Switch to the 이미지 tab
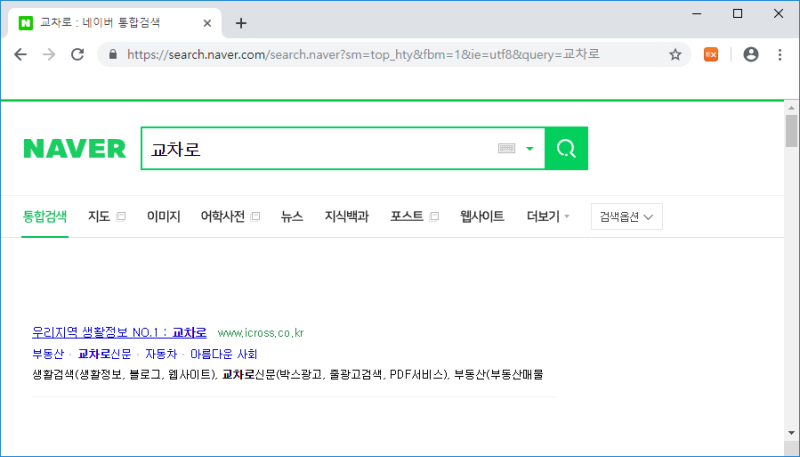This screenshot has width=800, height=457. tap(163, 216)
